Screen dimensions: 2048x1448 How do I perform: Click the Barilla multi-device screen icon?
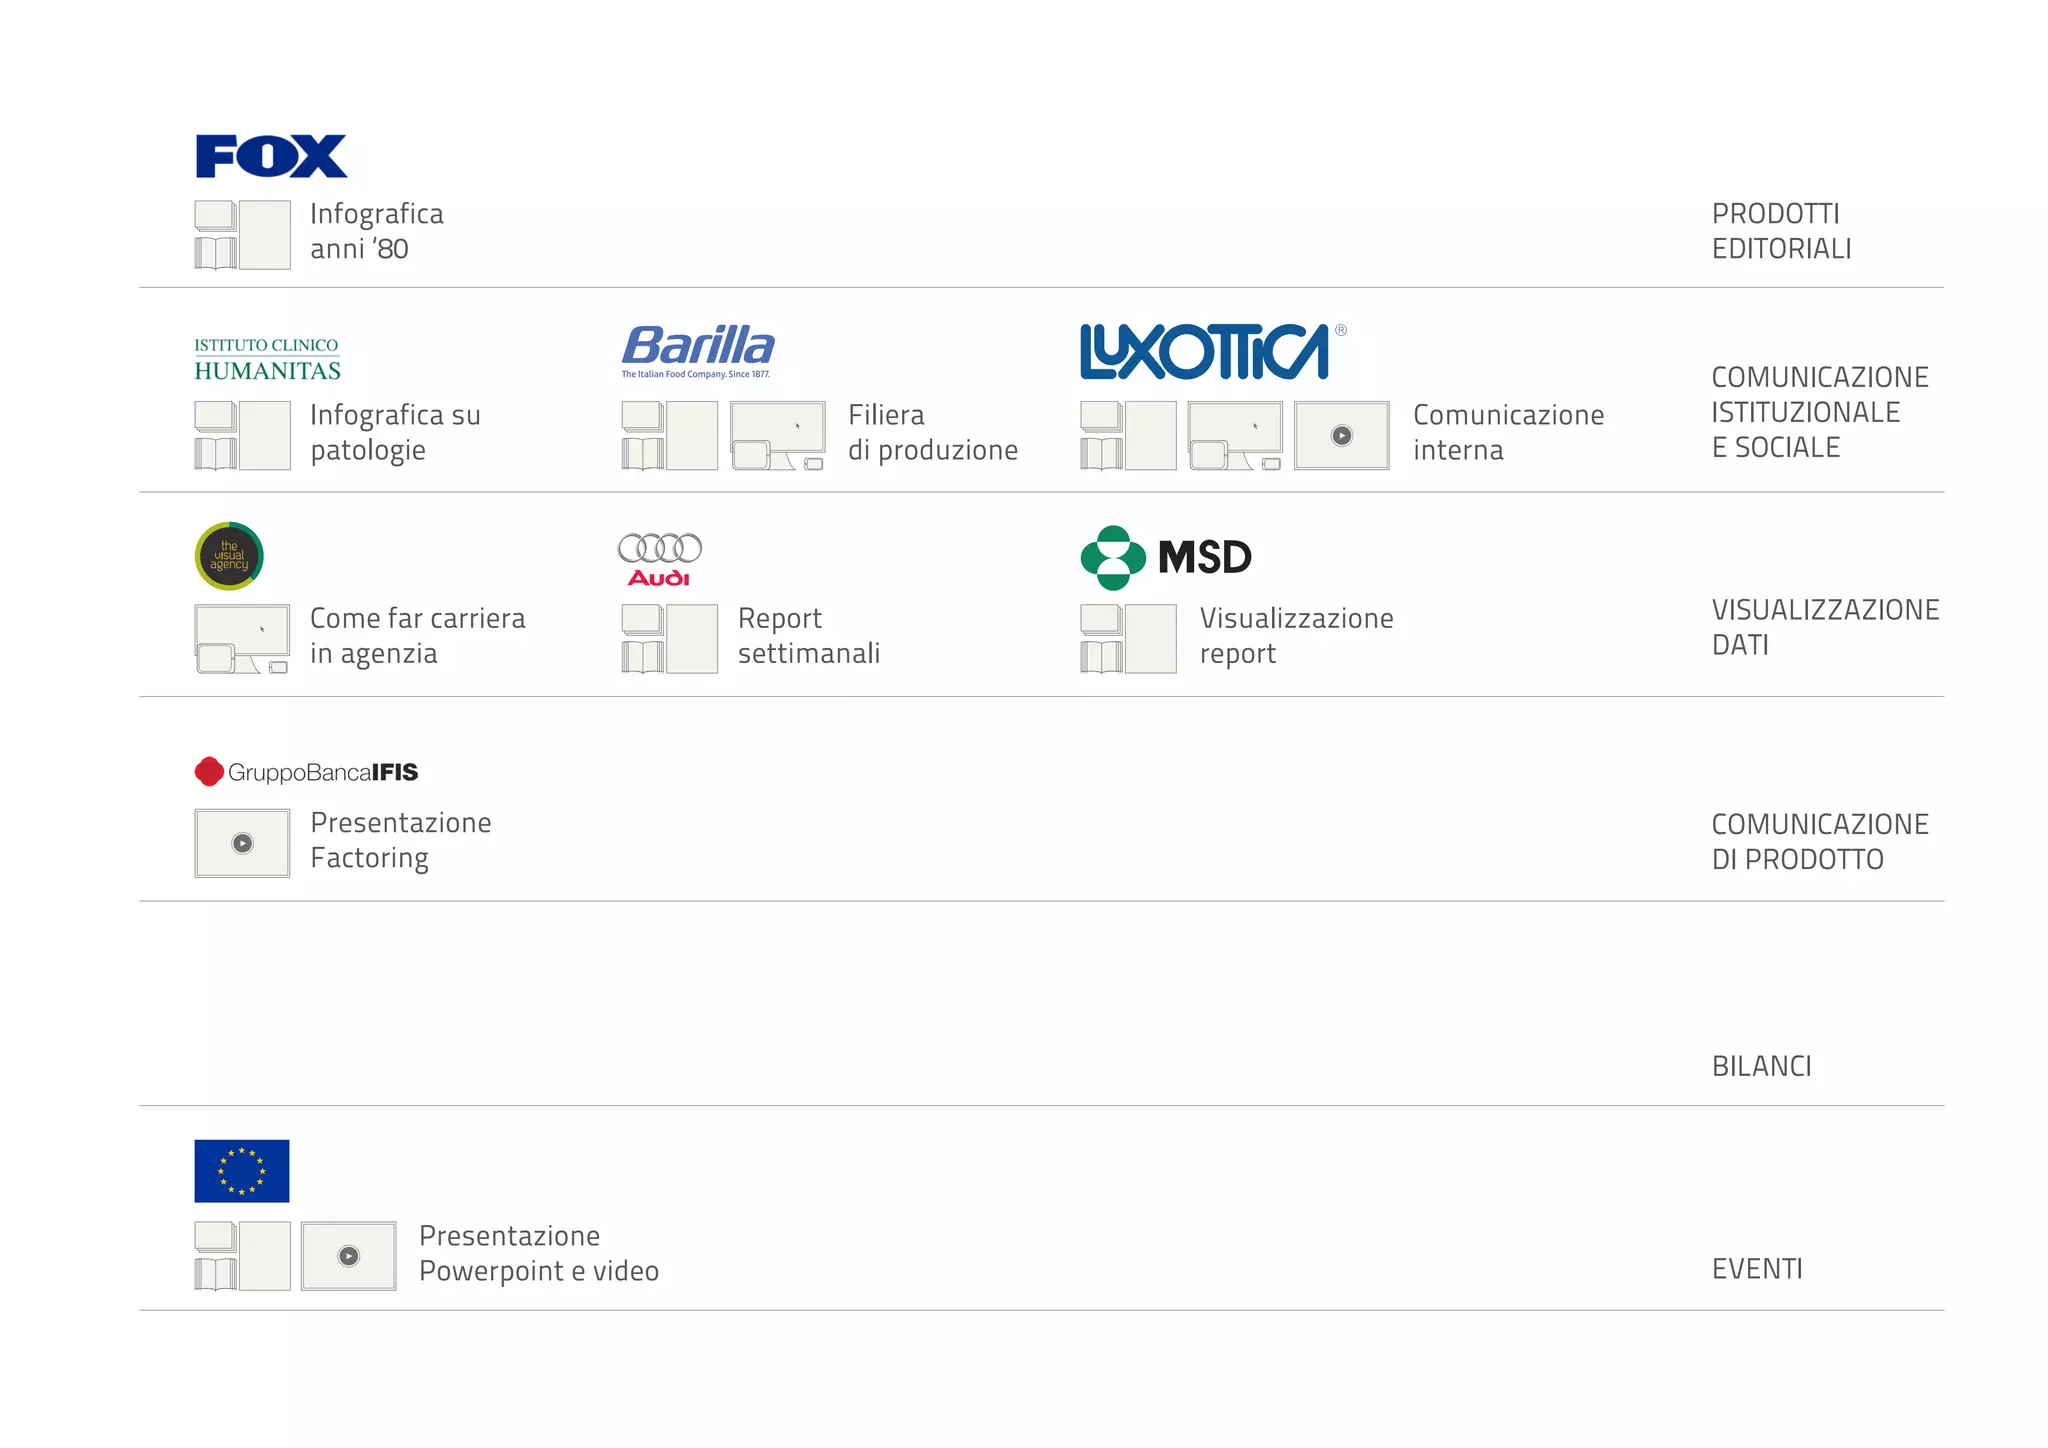pos(777,435)
